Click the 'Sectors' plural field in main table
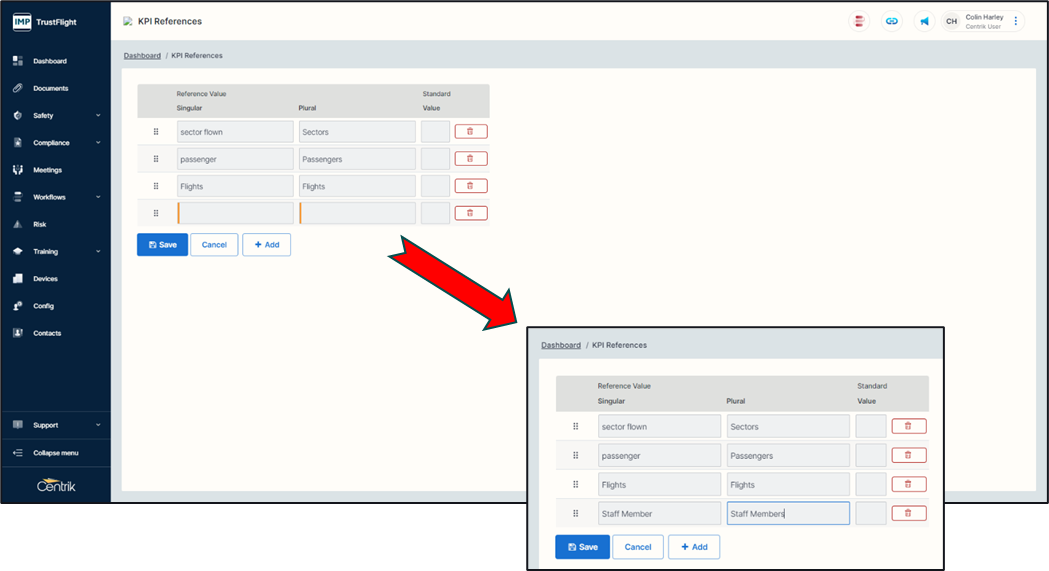The image size is (1049, 571). coord(357,132)
